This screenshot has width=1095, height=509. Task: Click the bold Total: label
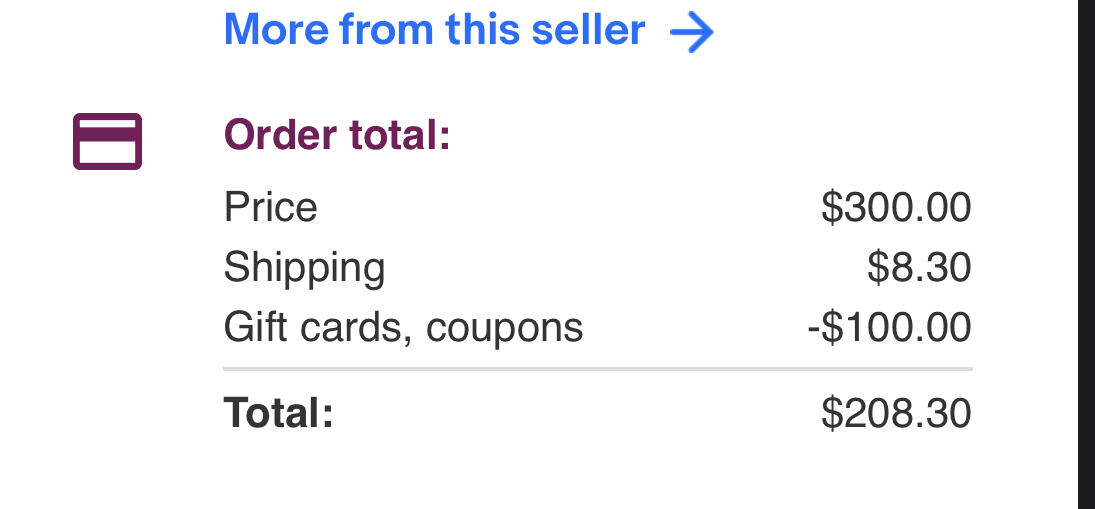point(278,413)
